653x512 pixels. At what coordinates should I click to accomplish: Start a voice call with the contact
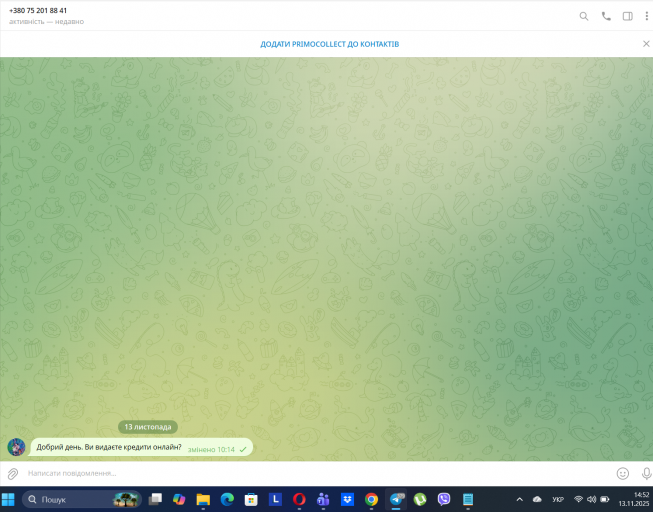pyautogui.click(x=606, y=16)
